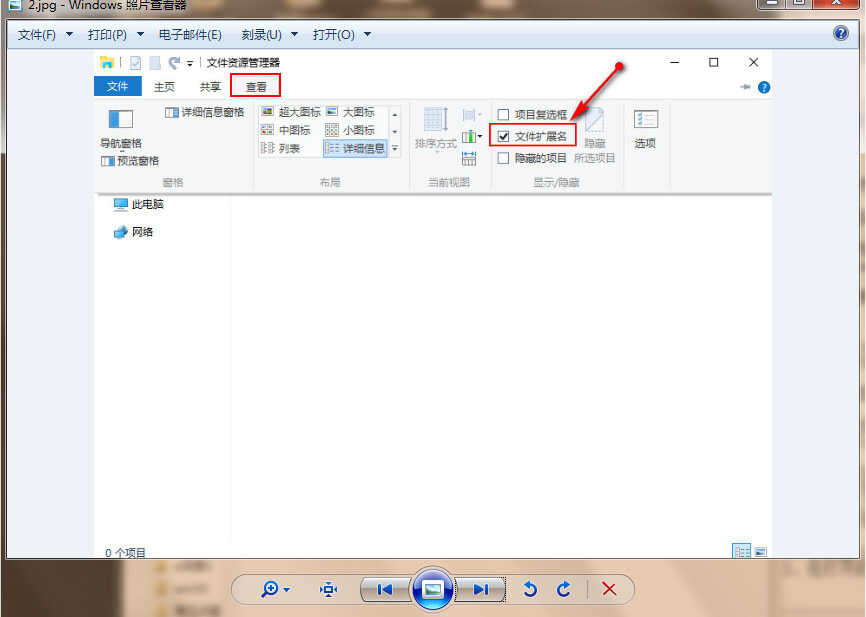Start the slideshow with center button

[x=433, y=589]
